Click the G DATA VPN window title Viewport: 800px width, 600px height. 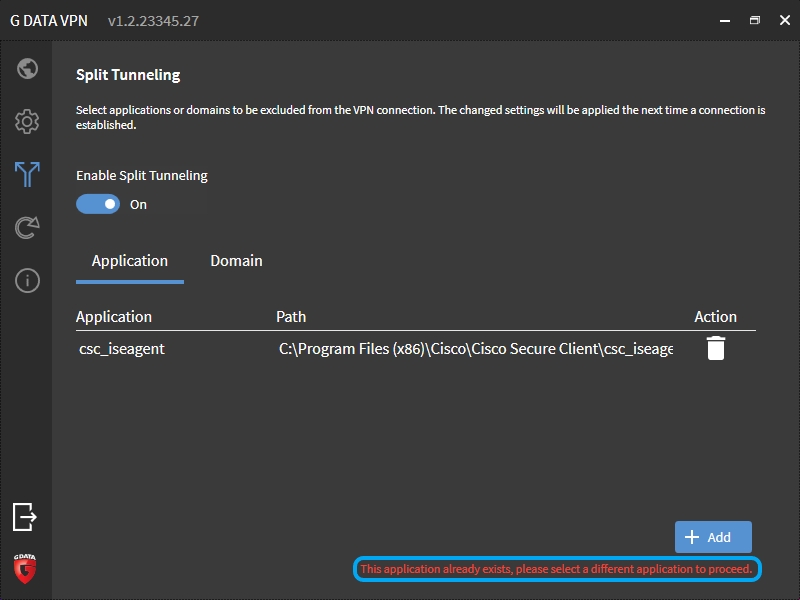[49, 21]
